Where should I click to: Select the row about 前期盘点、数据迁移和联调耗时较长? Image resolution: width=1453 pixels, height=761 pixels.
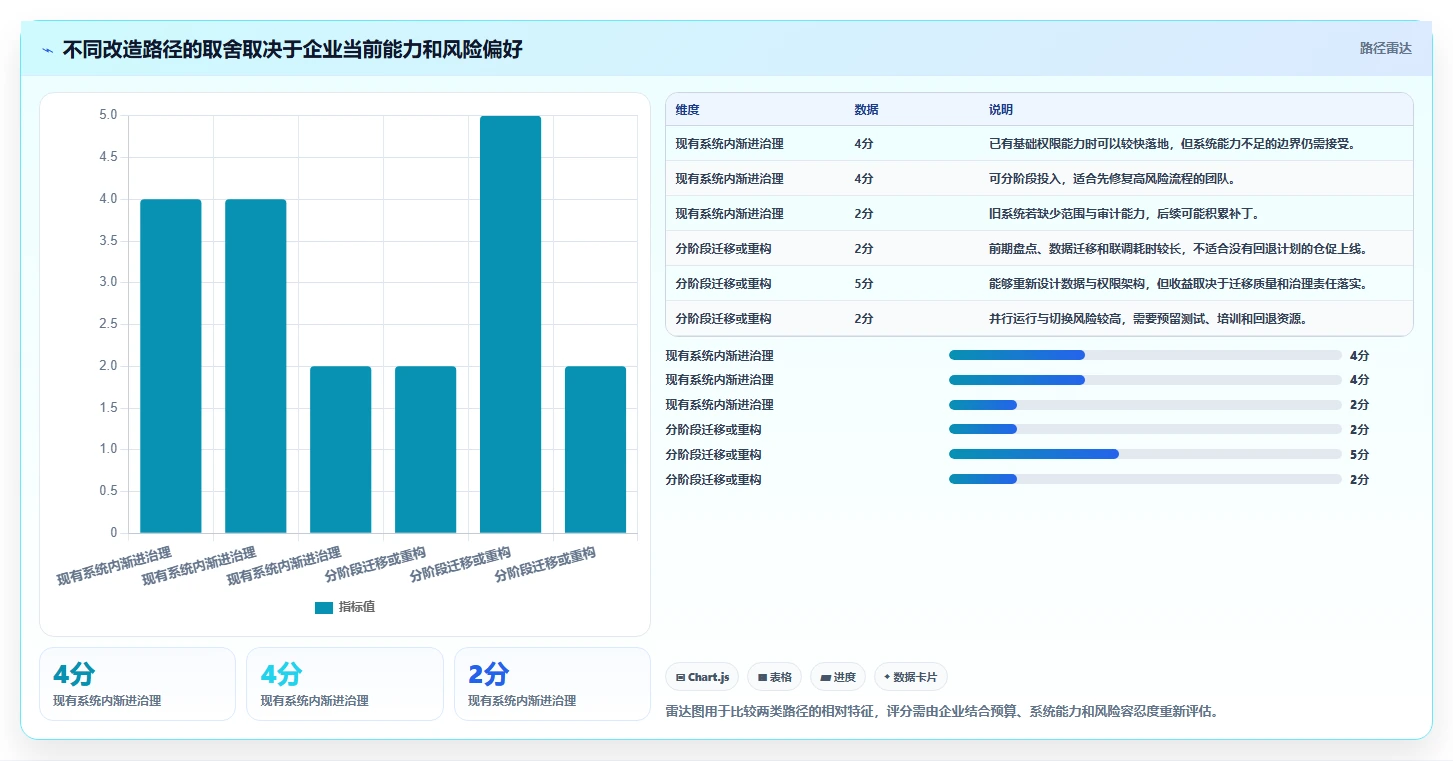[x=1039, y=248]
